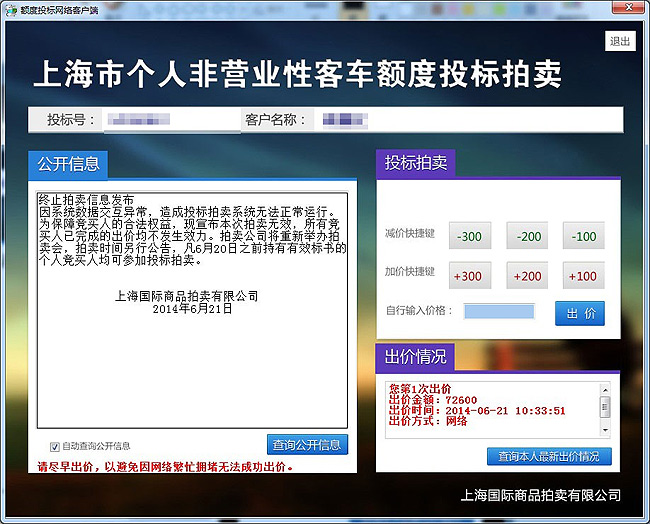Toggle the 自动查询公开信息 checkbox
The width and height of the screenshot is (650, 524).
click(55, 446)
